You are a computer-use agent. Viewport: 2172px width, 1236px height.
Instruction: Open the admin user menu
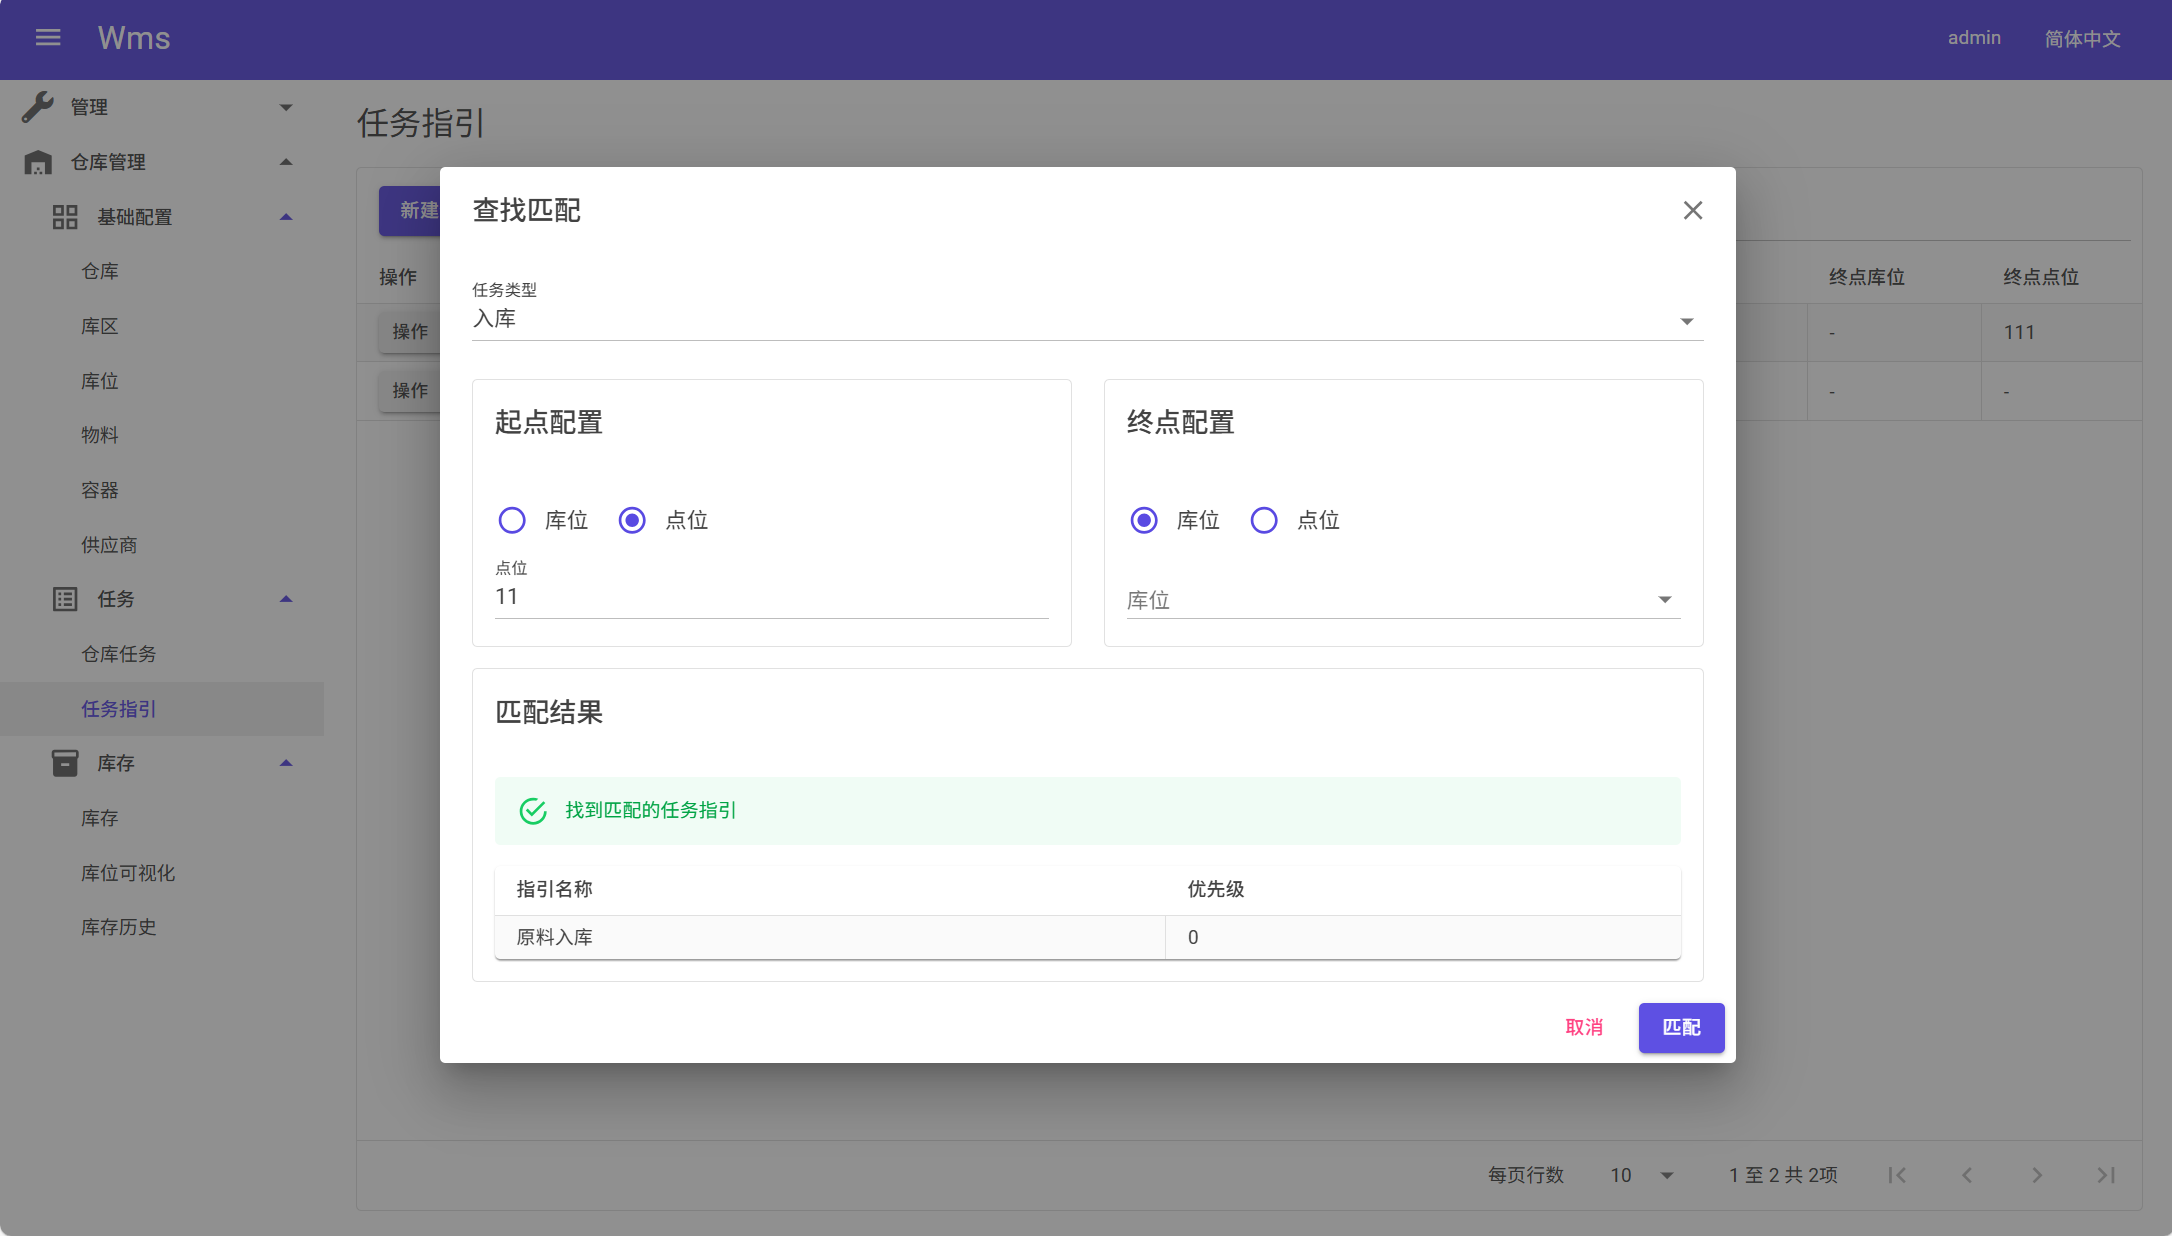pos(1974,38)
